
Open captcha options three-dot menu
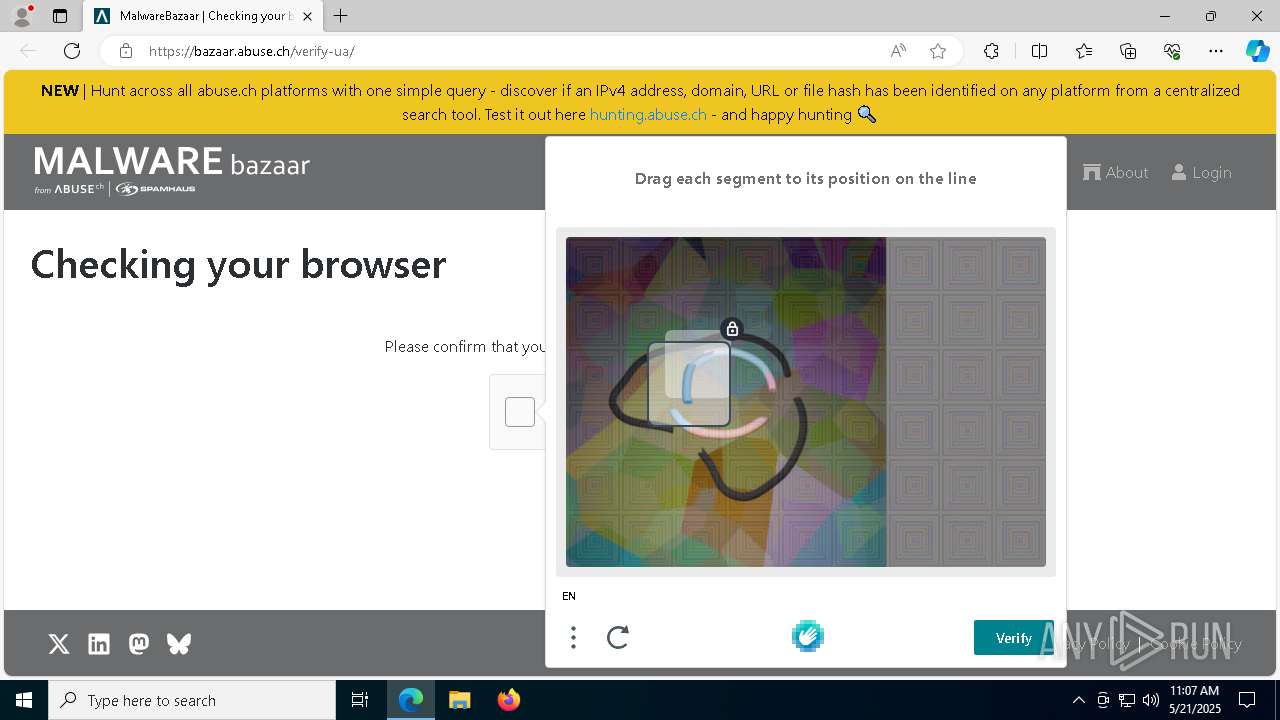click(573, 637)
